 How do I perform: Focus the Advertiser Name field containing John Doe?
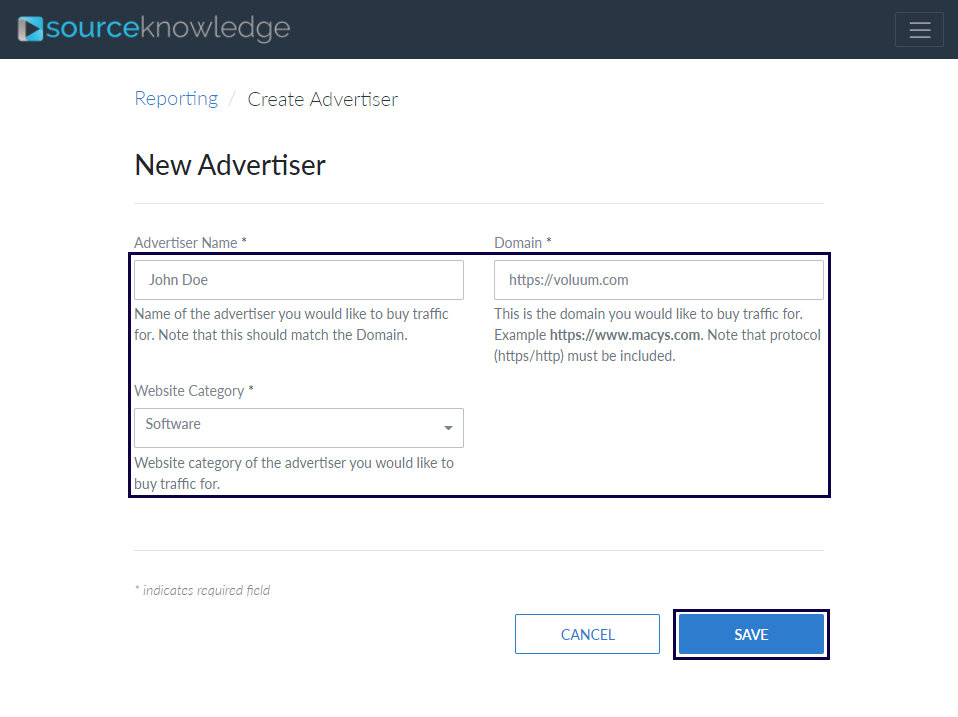[x=298, y=279]
